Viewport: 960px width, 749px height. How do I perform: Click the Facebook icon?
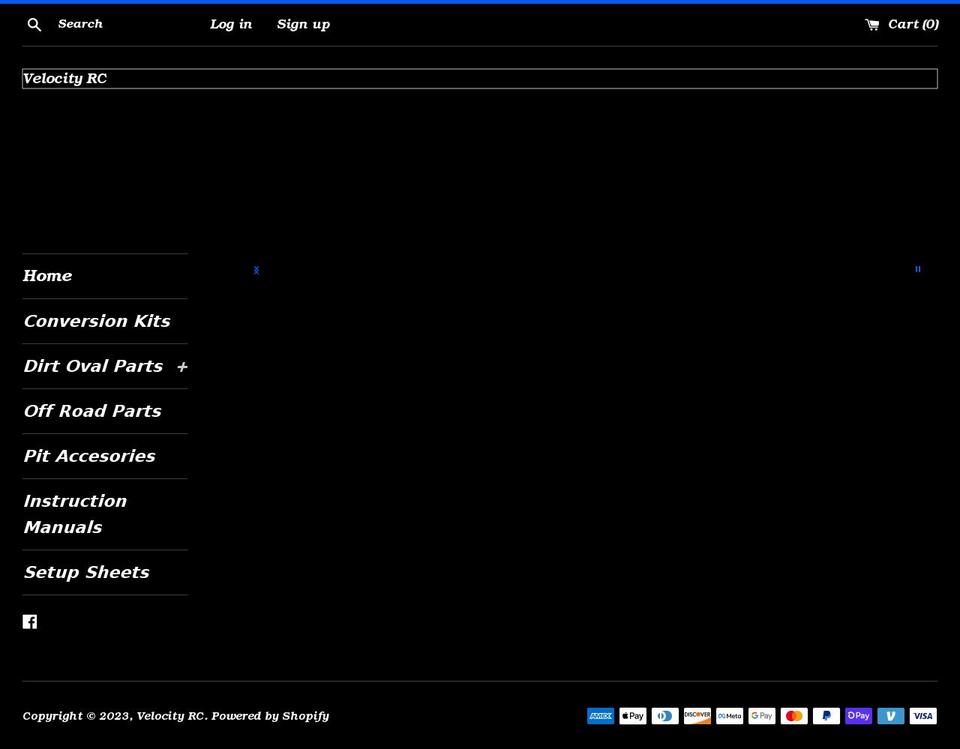click(x=30, y=622)
